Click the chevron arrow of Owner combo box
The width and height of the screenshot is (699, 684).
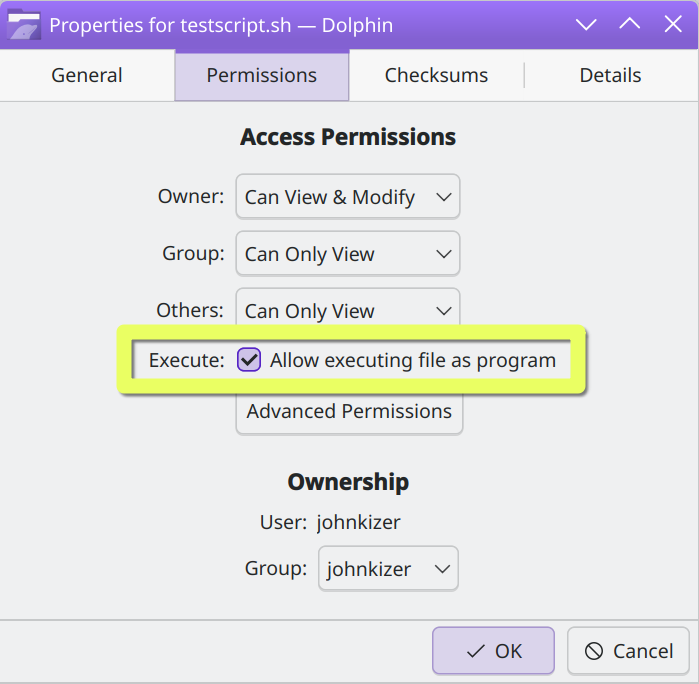pyautogui.click(x=444, y=197)
